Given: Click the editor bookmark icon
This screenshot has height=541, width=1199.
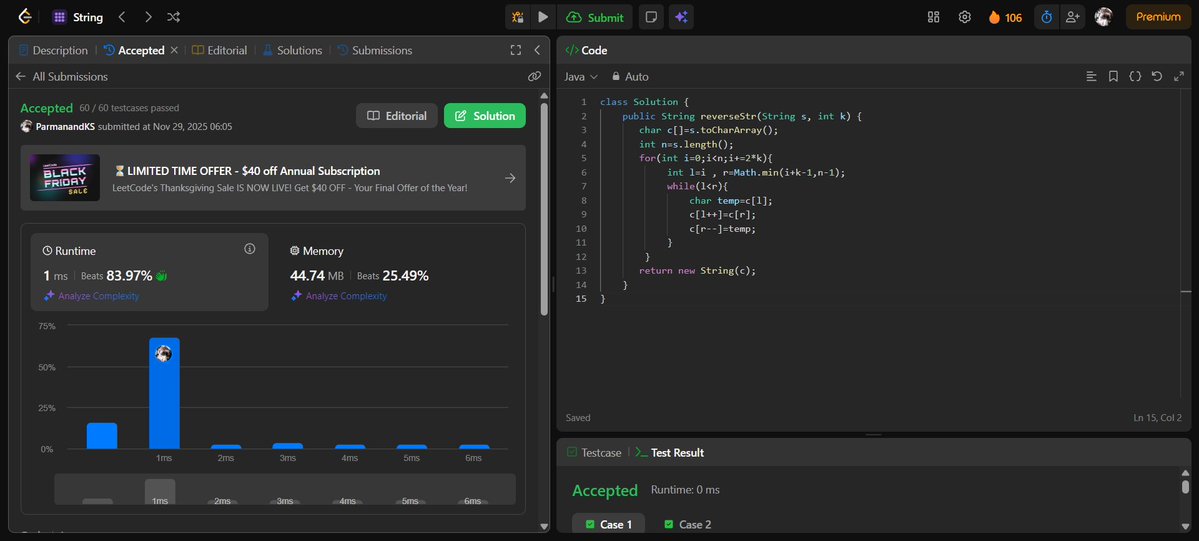Looking at the screenshot, I should [x=1113, y=77].
